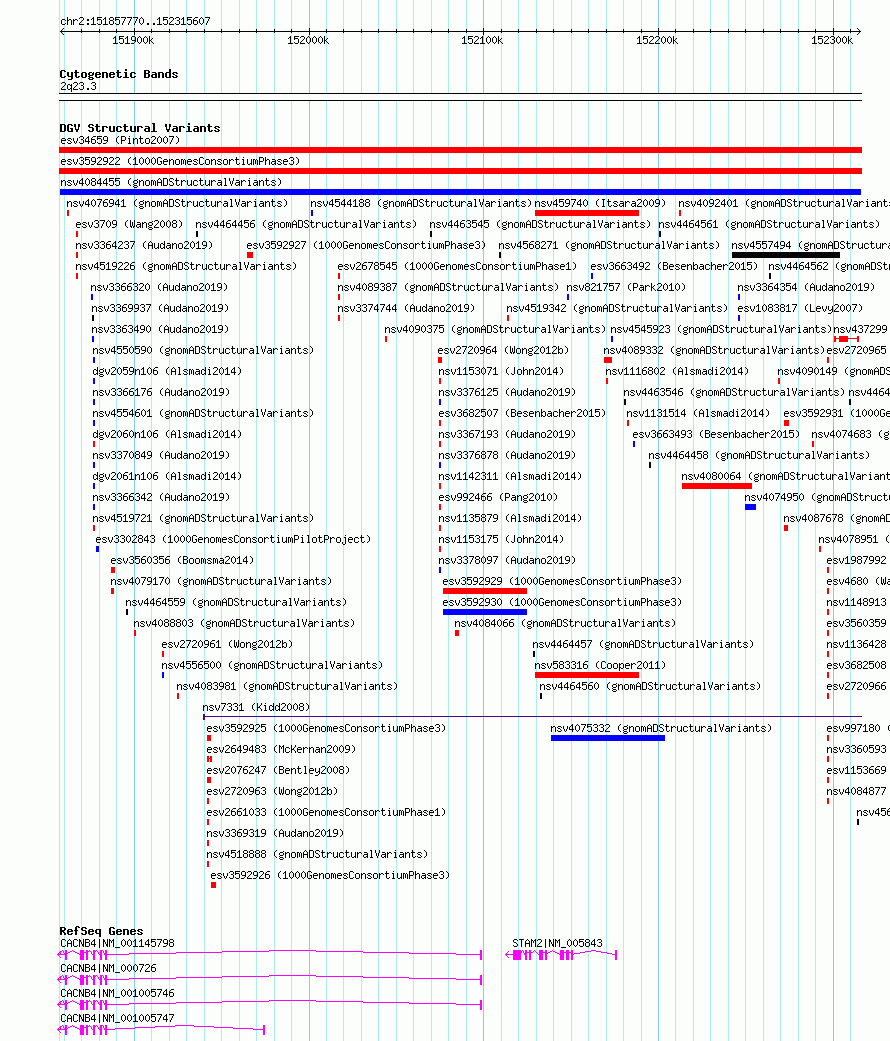The width and height of the screenshot is (890, 1041).
Task: Select the esv3592929 red variant bar
Action: (x=484, y=591)
